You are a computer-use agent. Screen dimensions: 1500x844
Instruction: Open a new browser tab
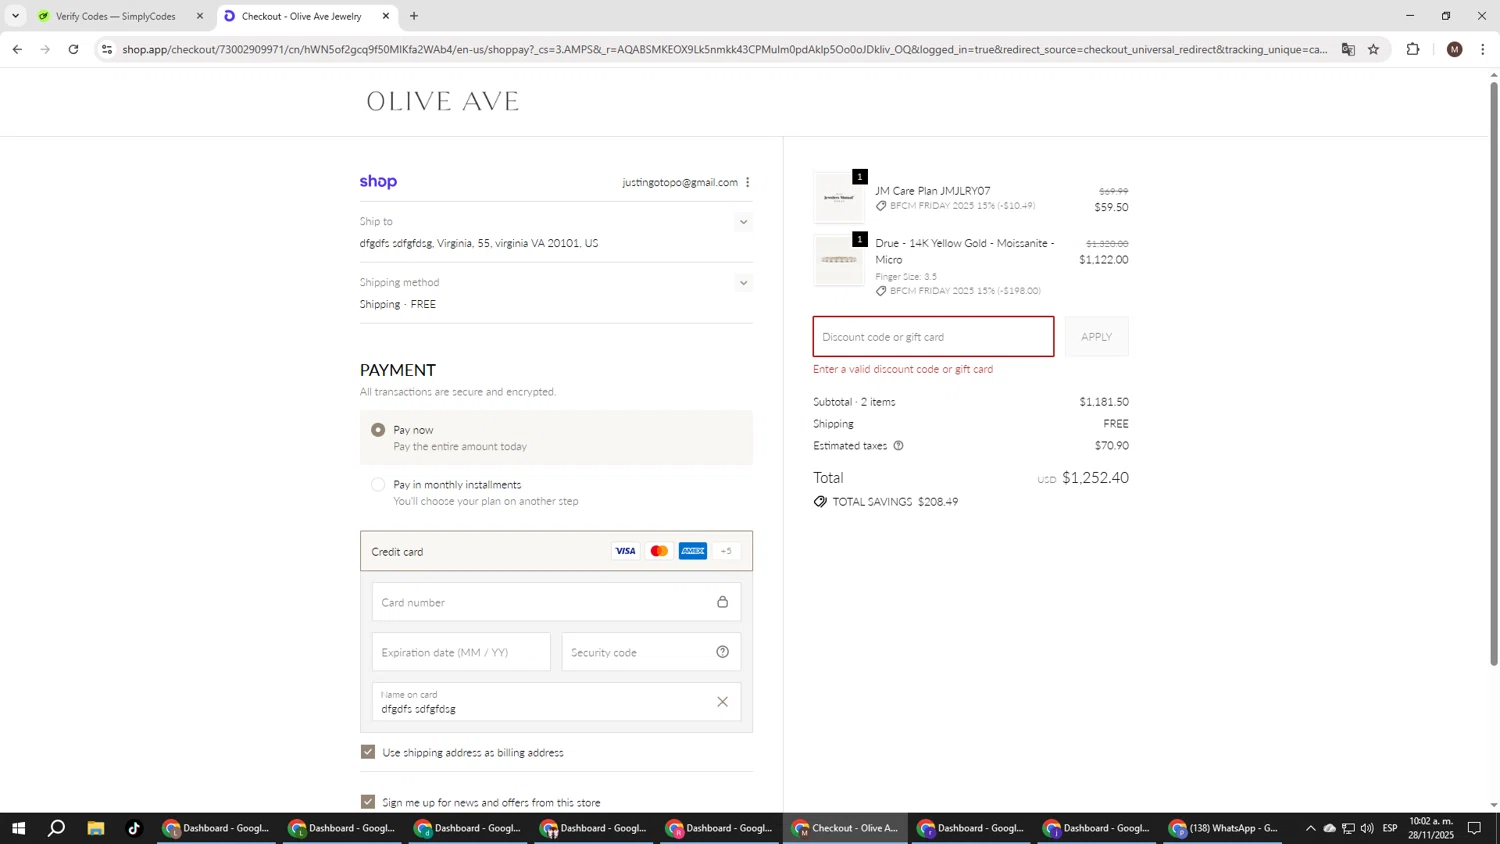(x=414, y=16)
